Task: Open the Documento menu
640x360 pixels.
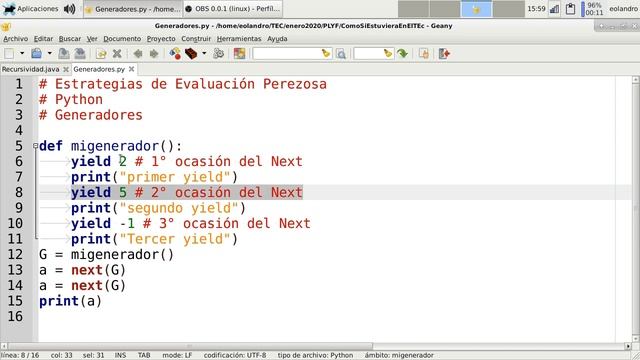Action: pyautogui.click(x=122, y=39)
